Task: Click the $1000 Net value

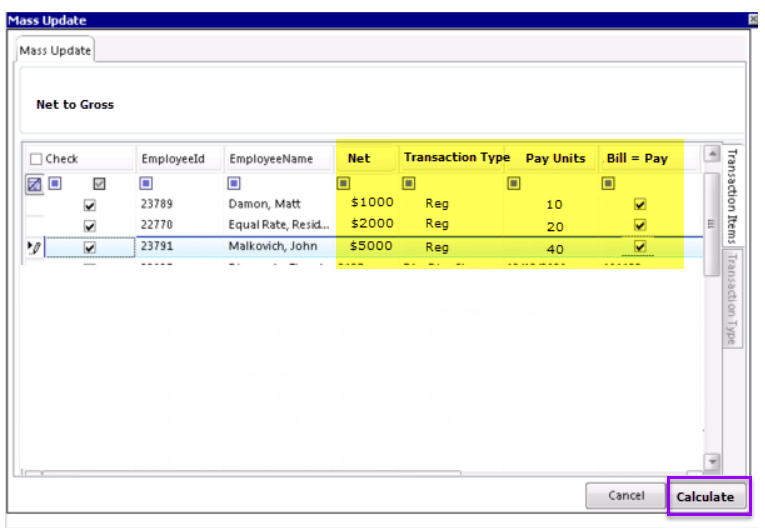Action: [x=372, y=203]
